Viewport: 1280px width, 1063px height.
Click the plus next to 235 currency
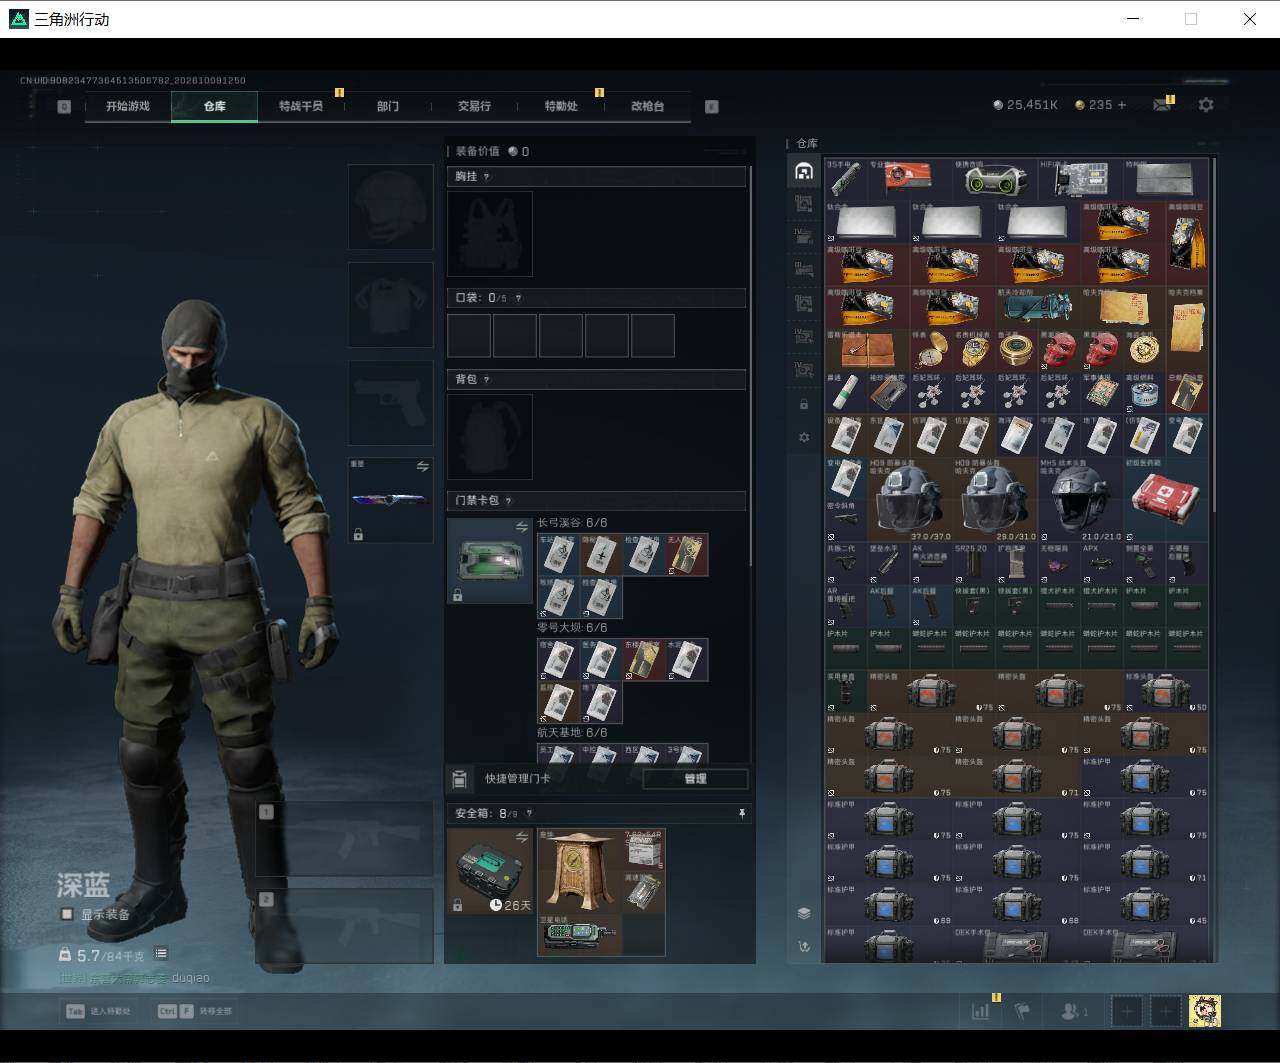point(1121,104)
